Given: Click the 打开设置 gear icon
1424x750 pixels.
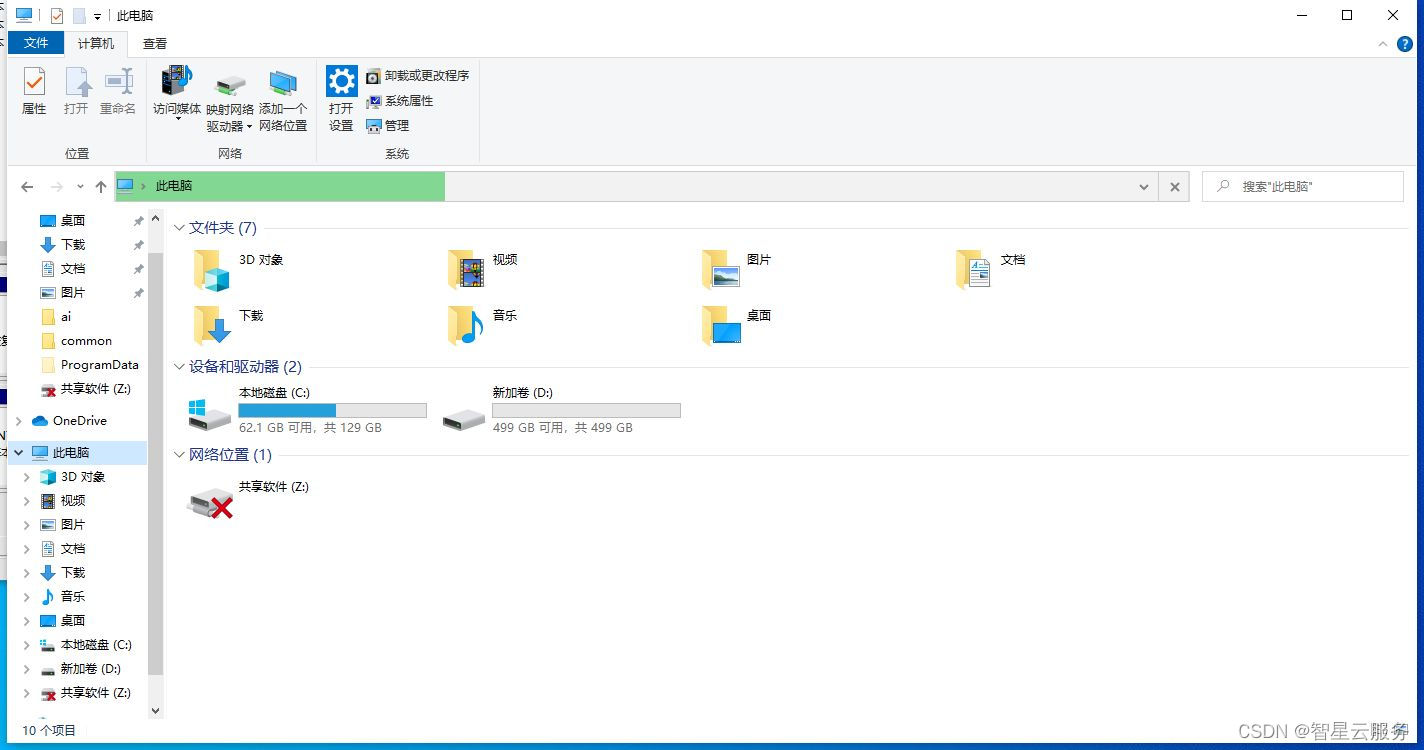Looking at the screenshot, I should point(341,81).
